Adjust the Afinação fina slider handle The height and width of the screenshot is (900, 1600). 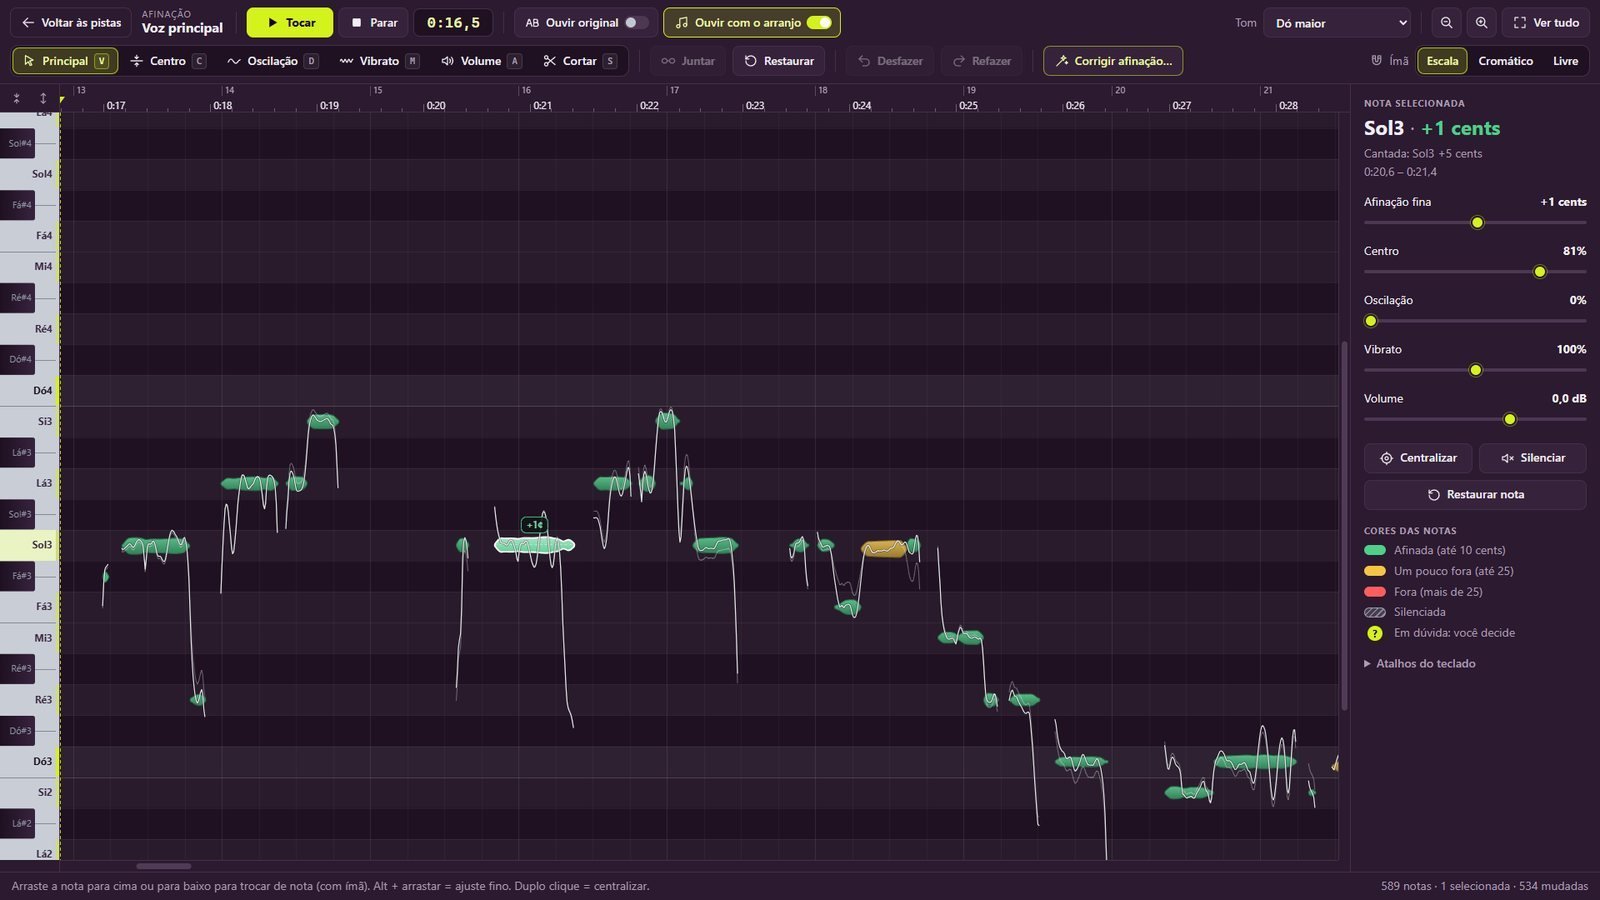1477,222
